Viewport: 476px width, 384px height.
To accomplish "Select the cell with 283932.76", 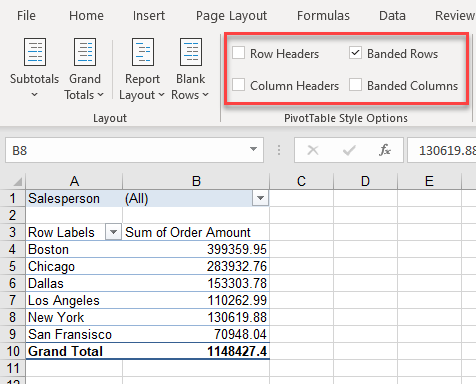I will click(x=196, y=266).
